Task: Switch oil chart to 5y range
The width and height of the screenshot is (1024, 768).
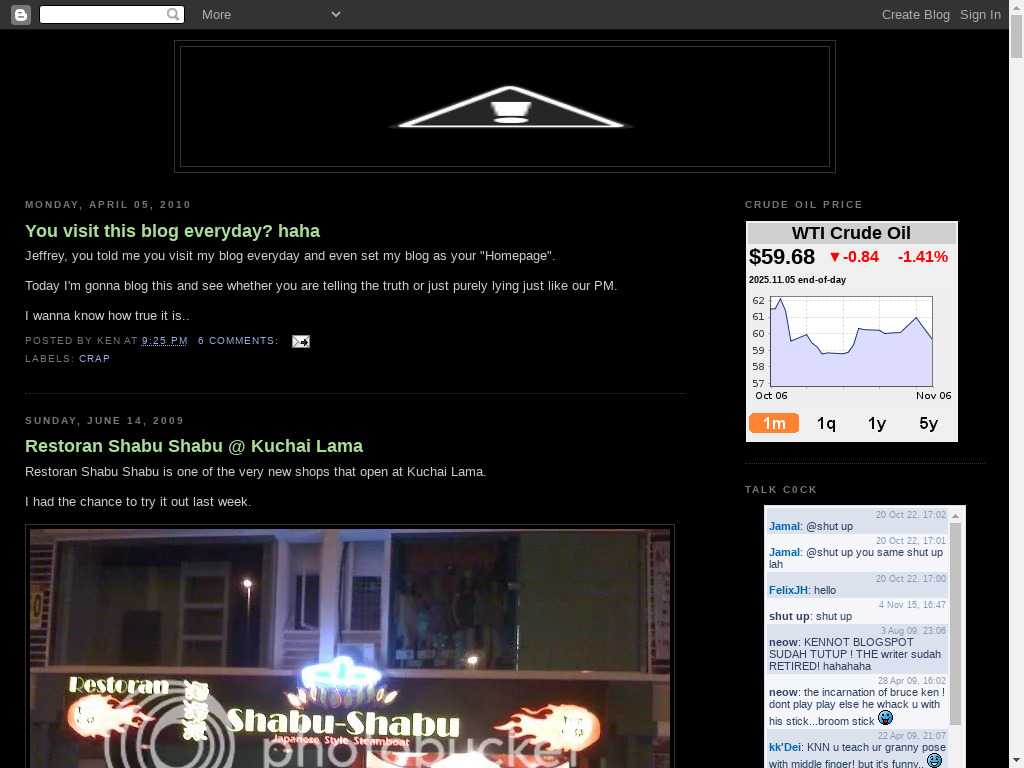Action: point(929,423)
